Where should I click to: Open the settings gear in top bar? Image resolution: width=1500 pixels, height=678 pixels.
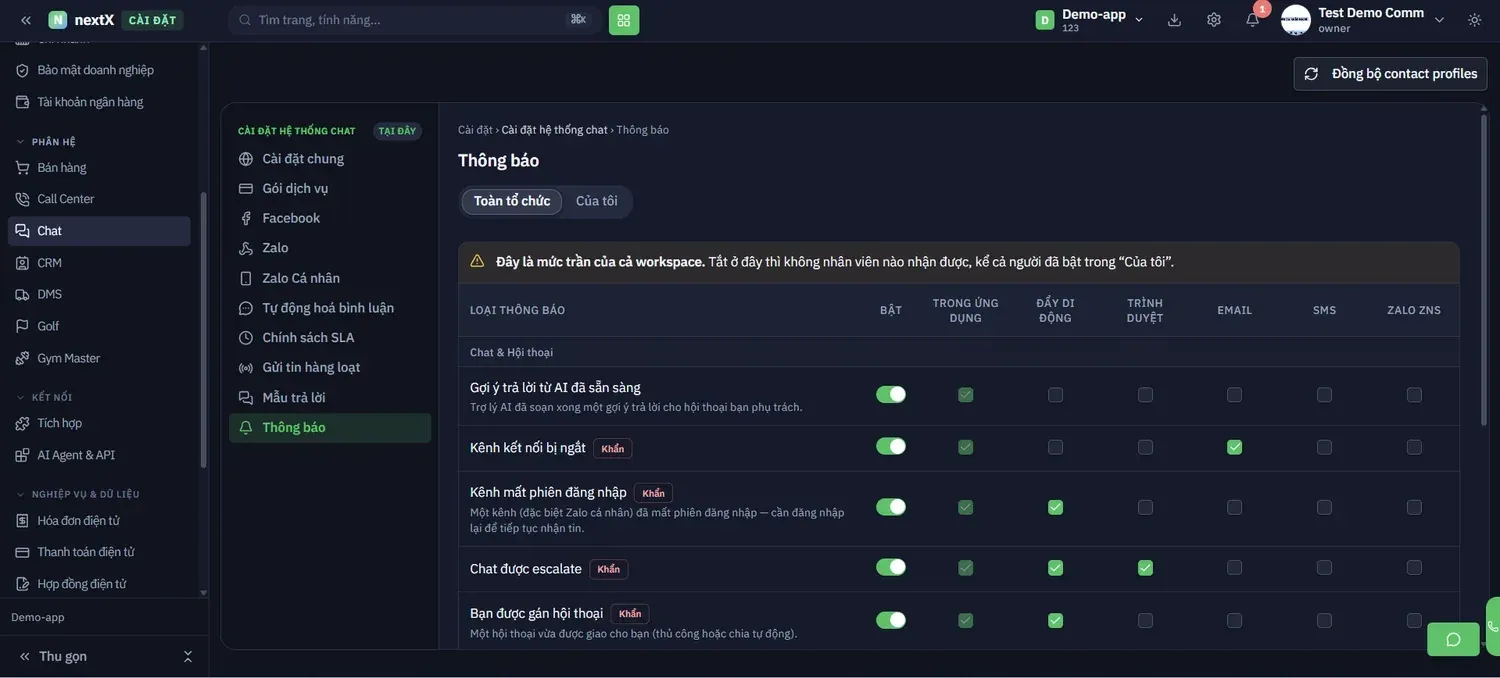1214,20
